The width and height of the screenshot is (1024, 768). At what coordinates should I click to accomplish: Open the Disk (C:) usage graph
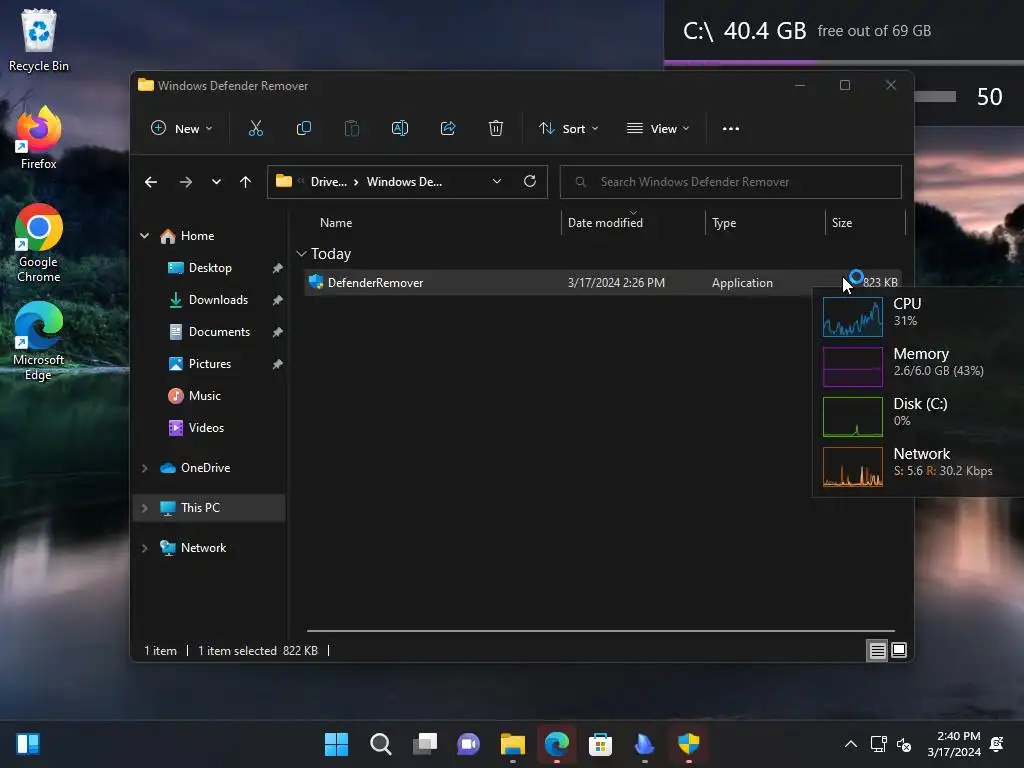pos(852,417)
